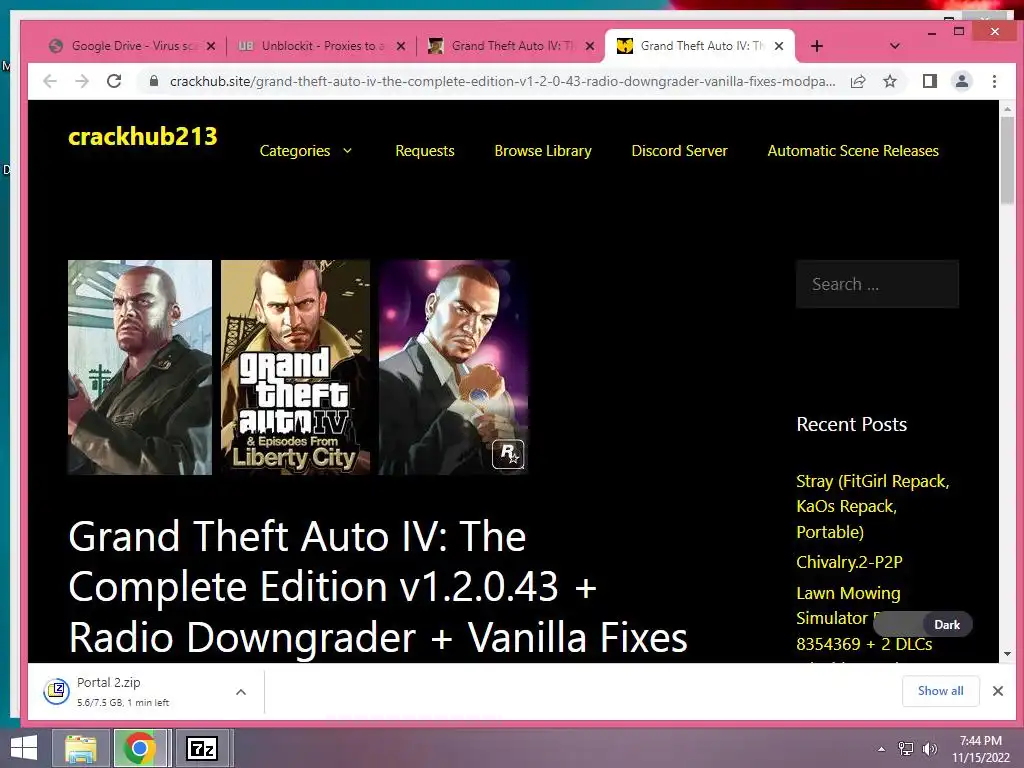Open a new tab with plus button
Screen dimensions: 1024x768
tap(816, 46)
